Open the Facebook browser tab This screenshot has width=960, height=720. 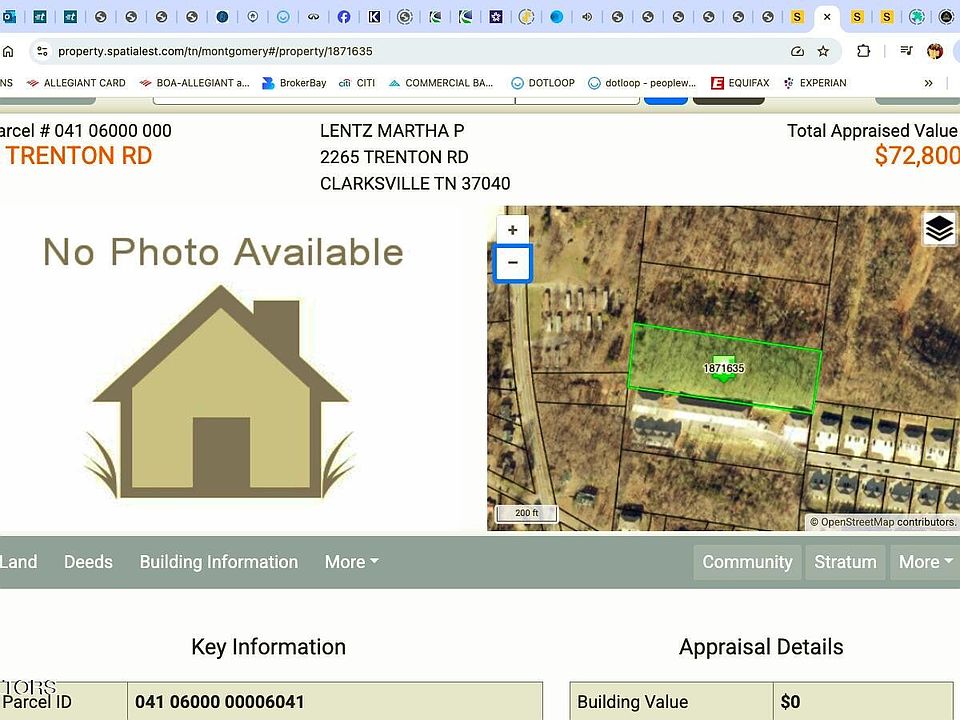click(x=343, y=17)
